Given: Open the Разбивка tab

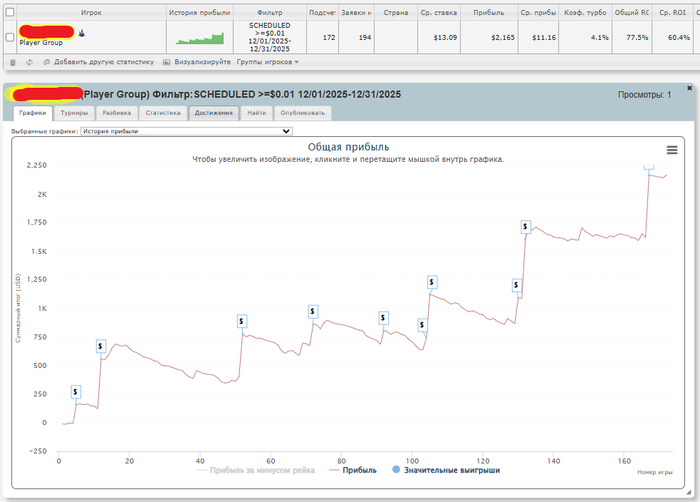Looking at the screenshot, I should point(117,113).
